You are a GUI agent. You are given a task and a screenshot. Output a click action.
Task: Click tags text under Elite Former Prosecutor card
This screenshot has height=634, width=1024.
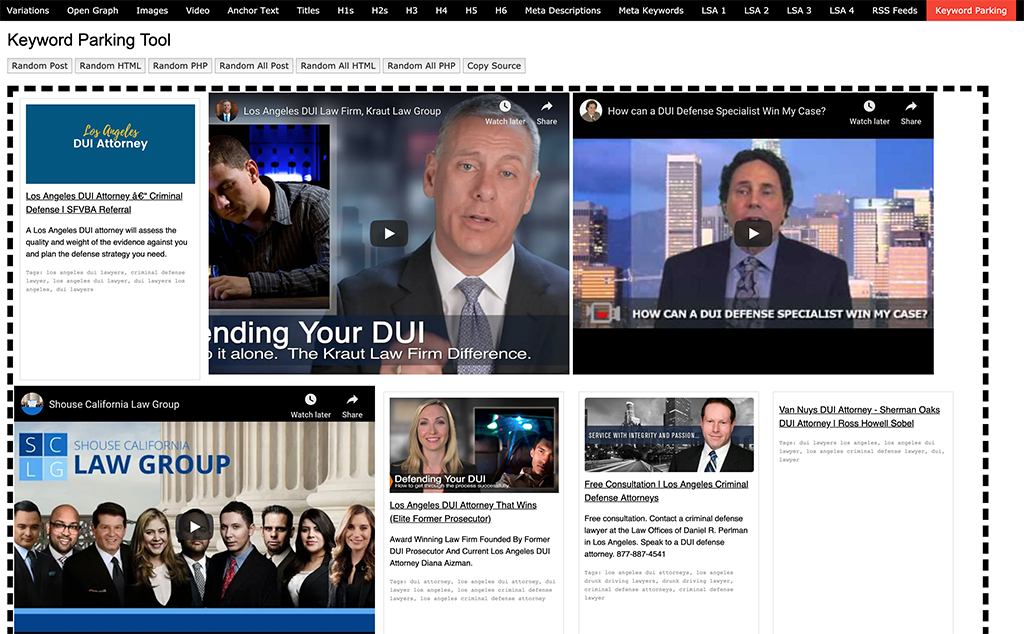[472, 590]
